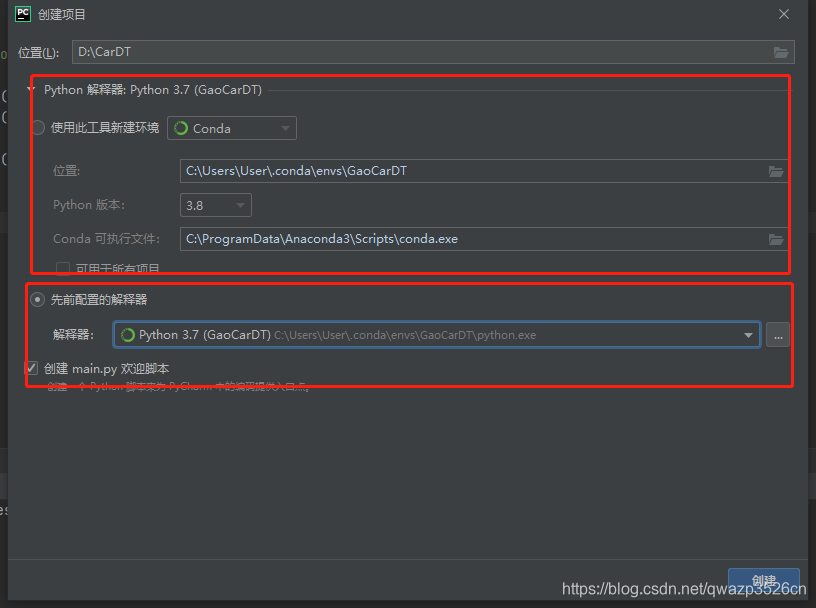Screen dimensions: 816x608
Task: Click the PyCharm logo in the title bar
Action: (23, 14)
